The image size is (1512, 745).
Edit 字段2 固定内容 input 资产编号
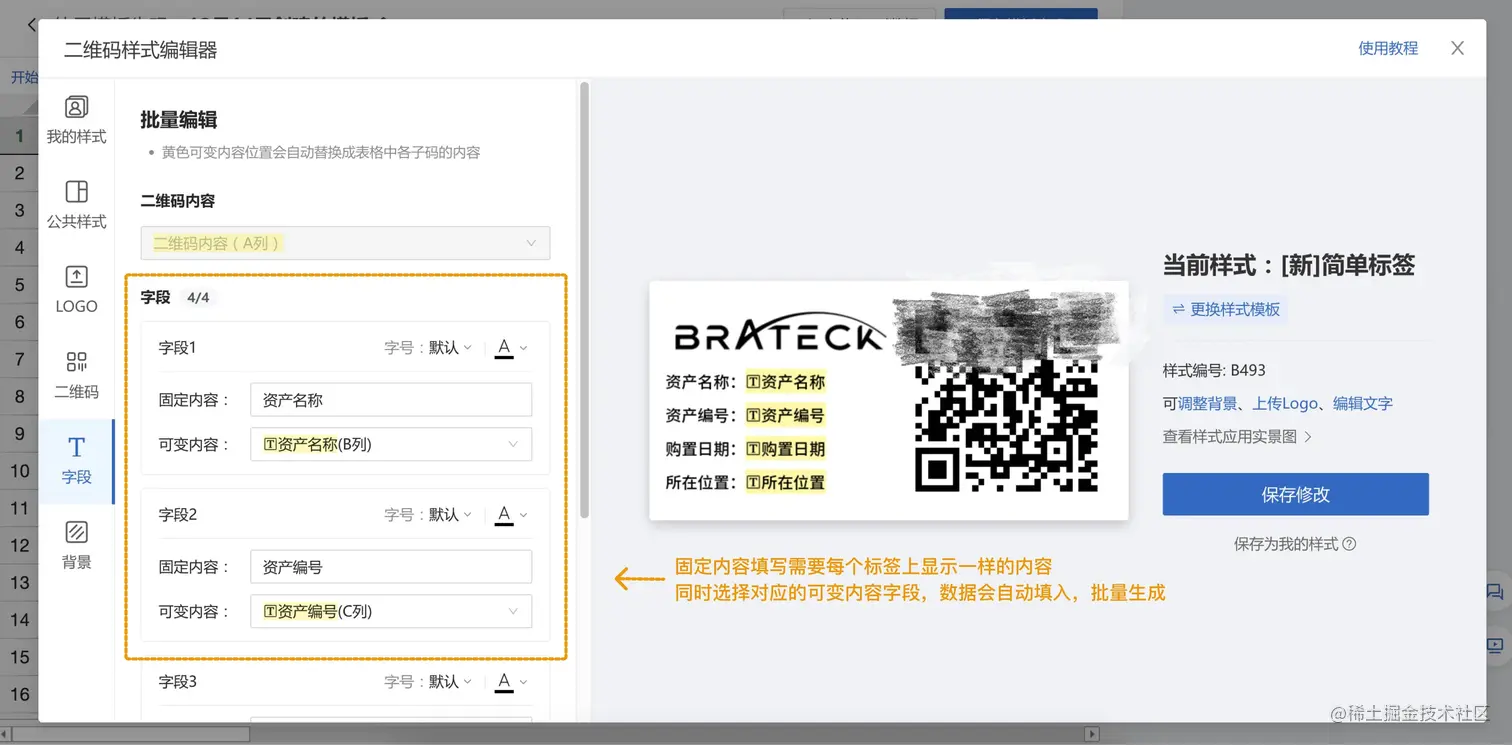click(x=391, y=567)
